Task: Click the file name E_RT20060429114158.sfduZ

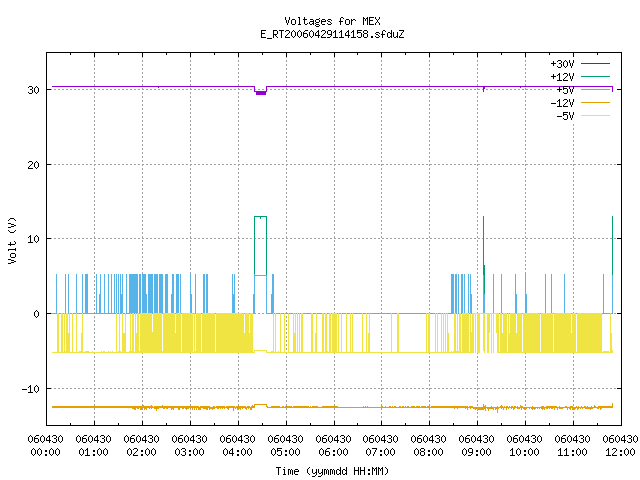Action: click(x=332, y=34)
